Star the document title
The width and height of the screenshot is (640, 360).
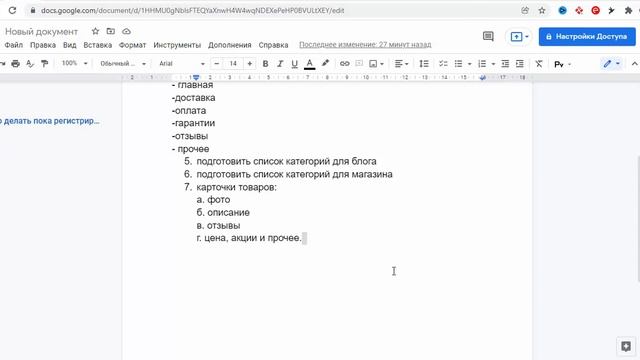point(95,31)
